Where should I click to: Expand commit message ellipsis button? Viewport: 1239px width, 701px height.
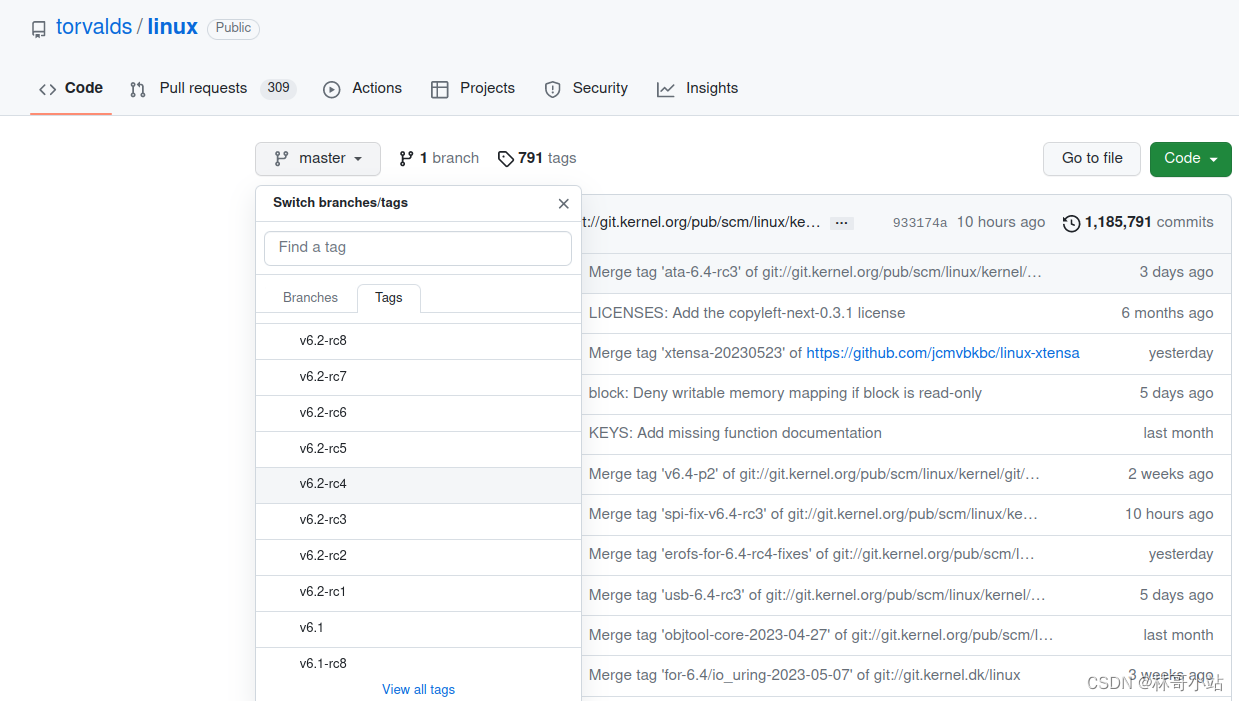coord(842,223)
